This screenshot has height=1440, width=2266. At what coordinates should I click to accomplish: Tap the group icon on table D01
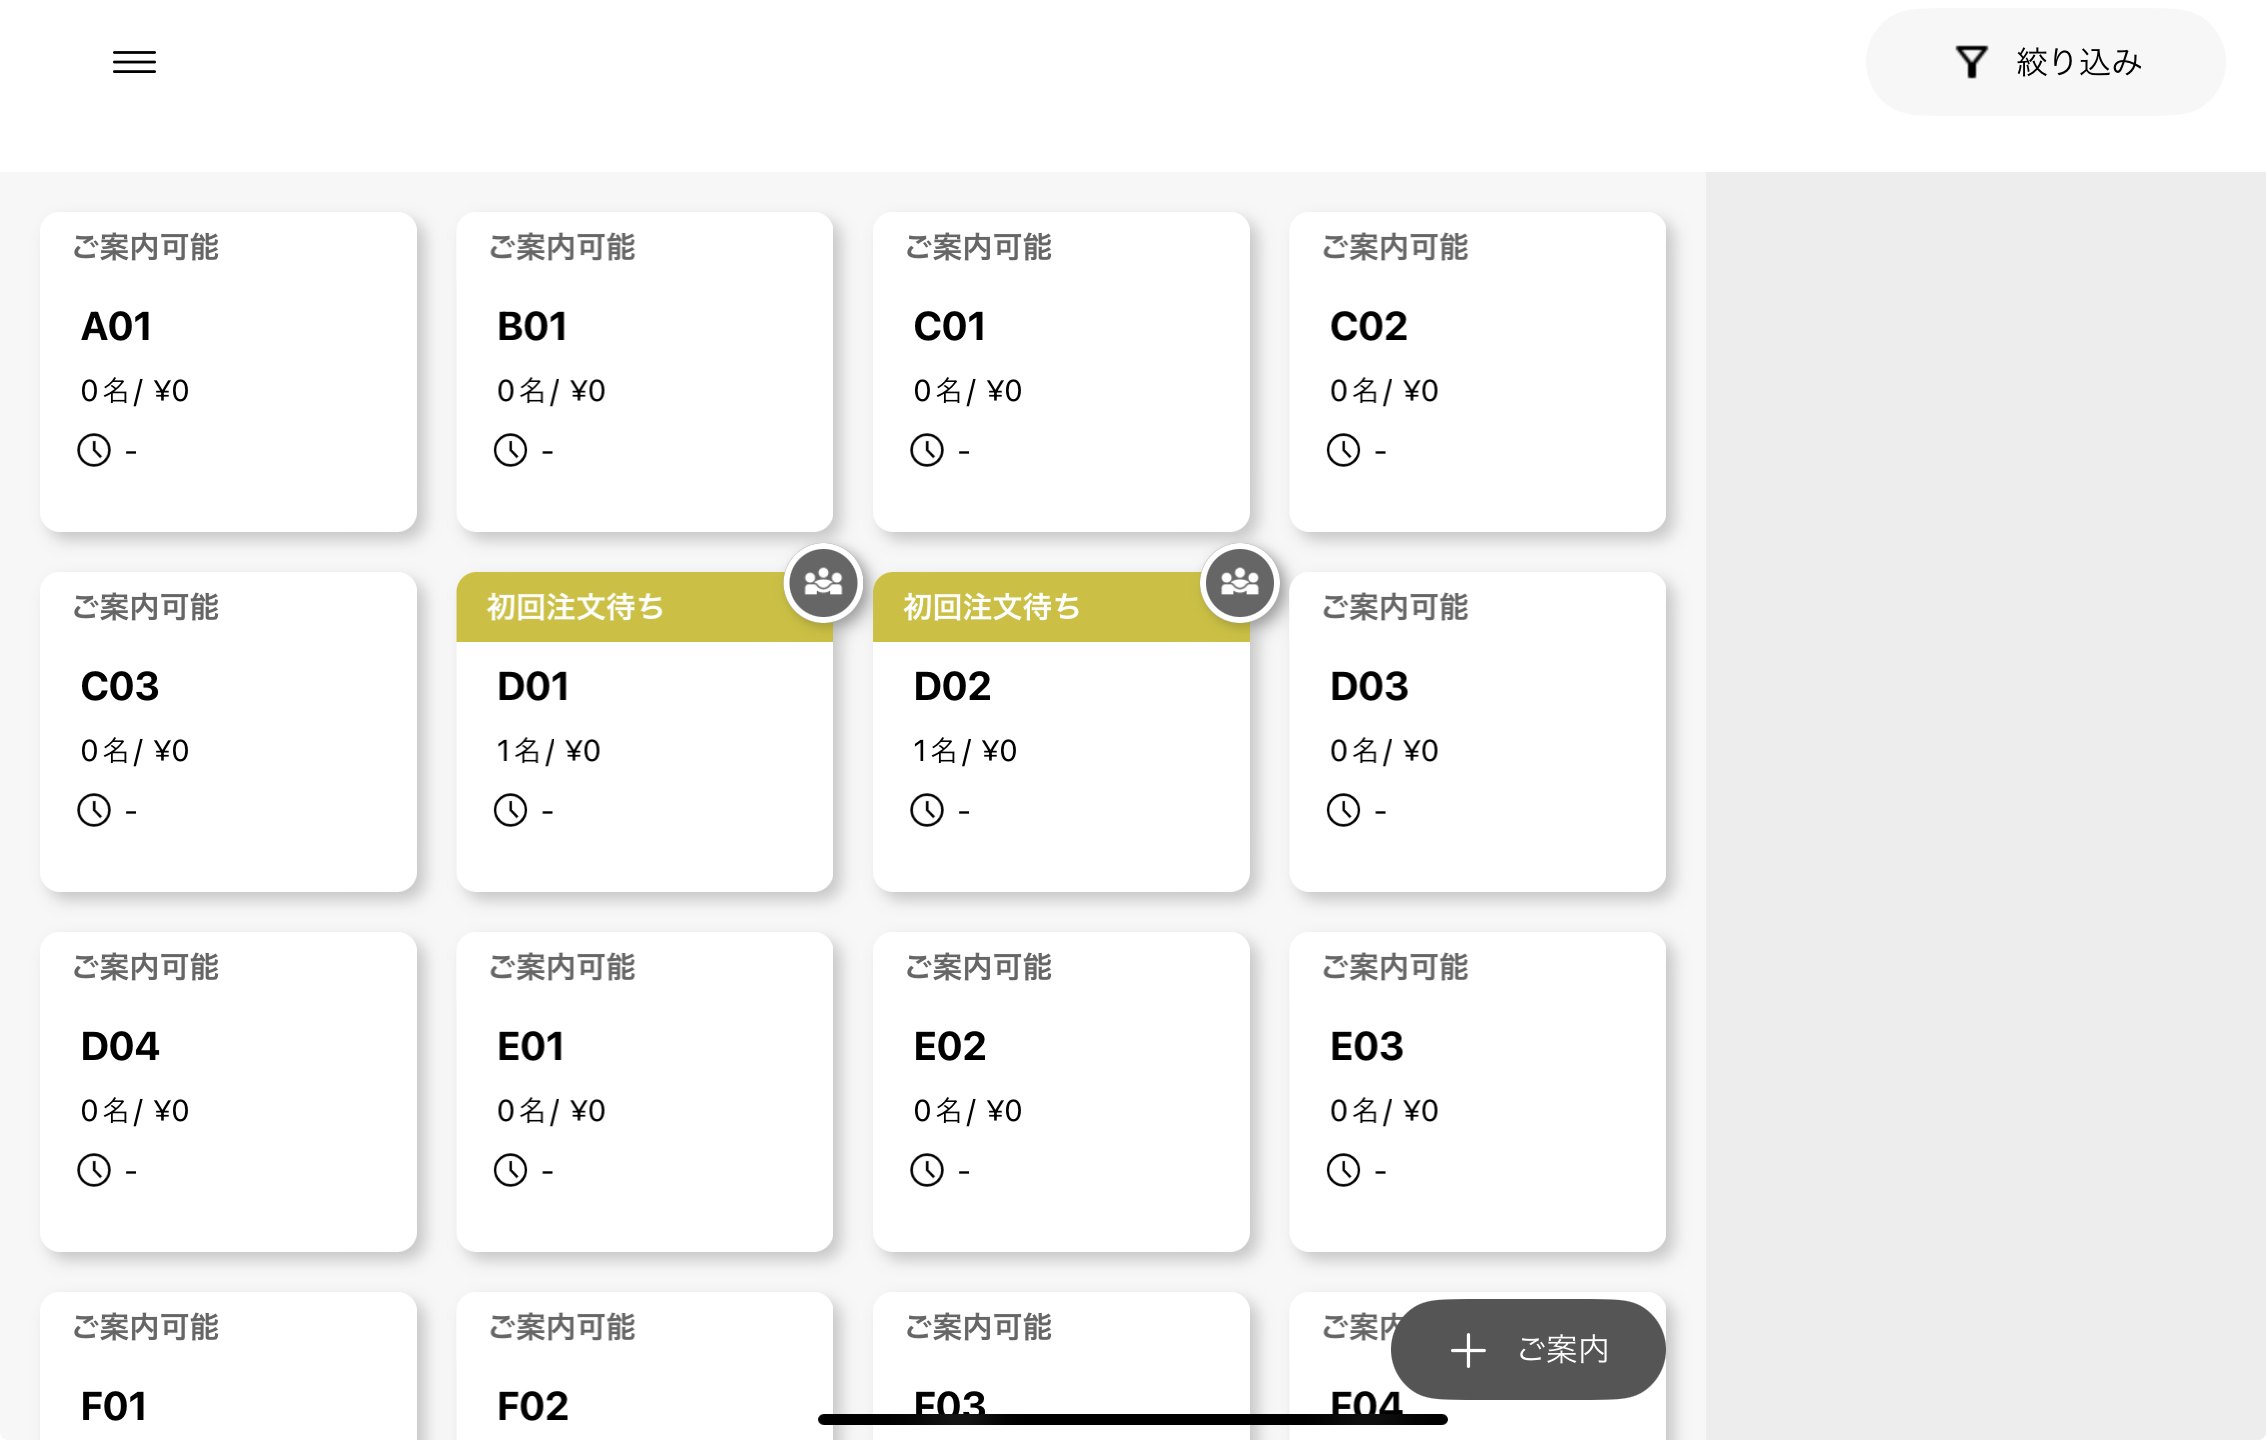coord(823,582)
